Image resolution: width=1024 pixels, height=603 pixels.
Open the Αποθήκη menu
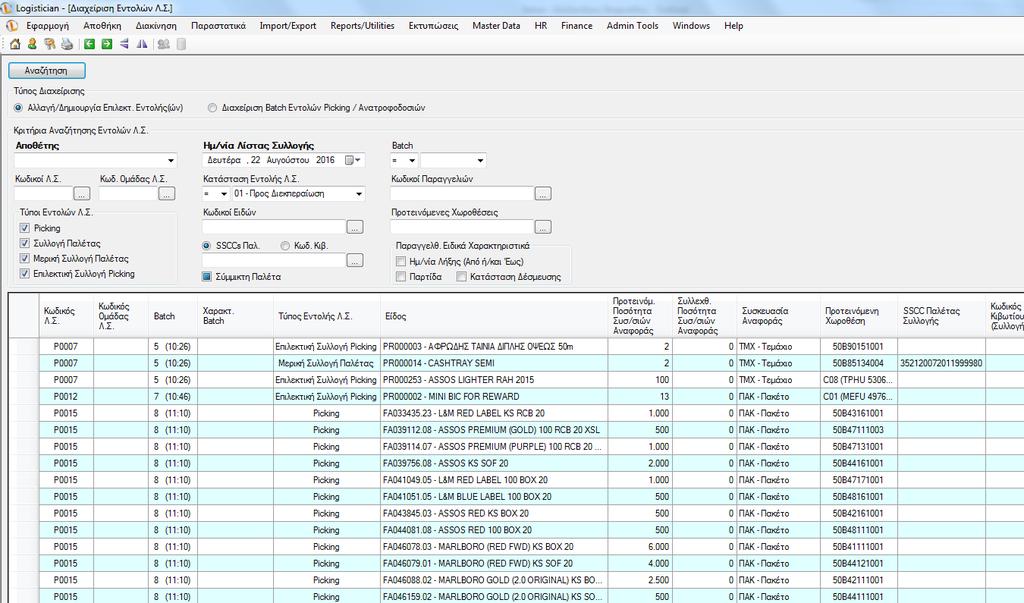[103, 26]
